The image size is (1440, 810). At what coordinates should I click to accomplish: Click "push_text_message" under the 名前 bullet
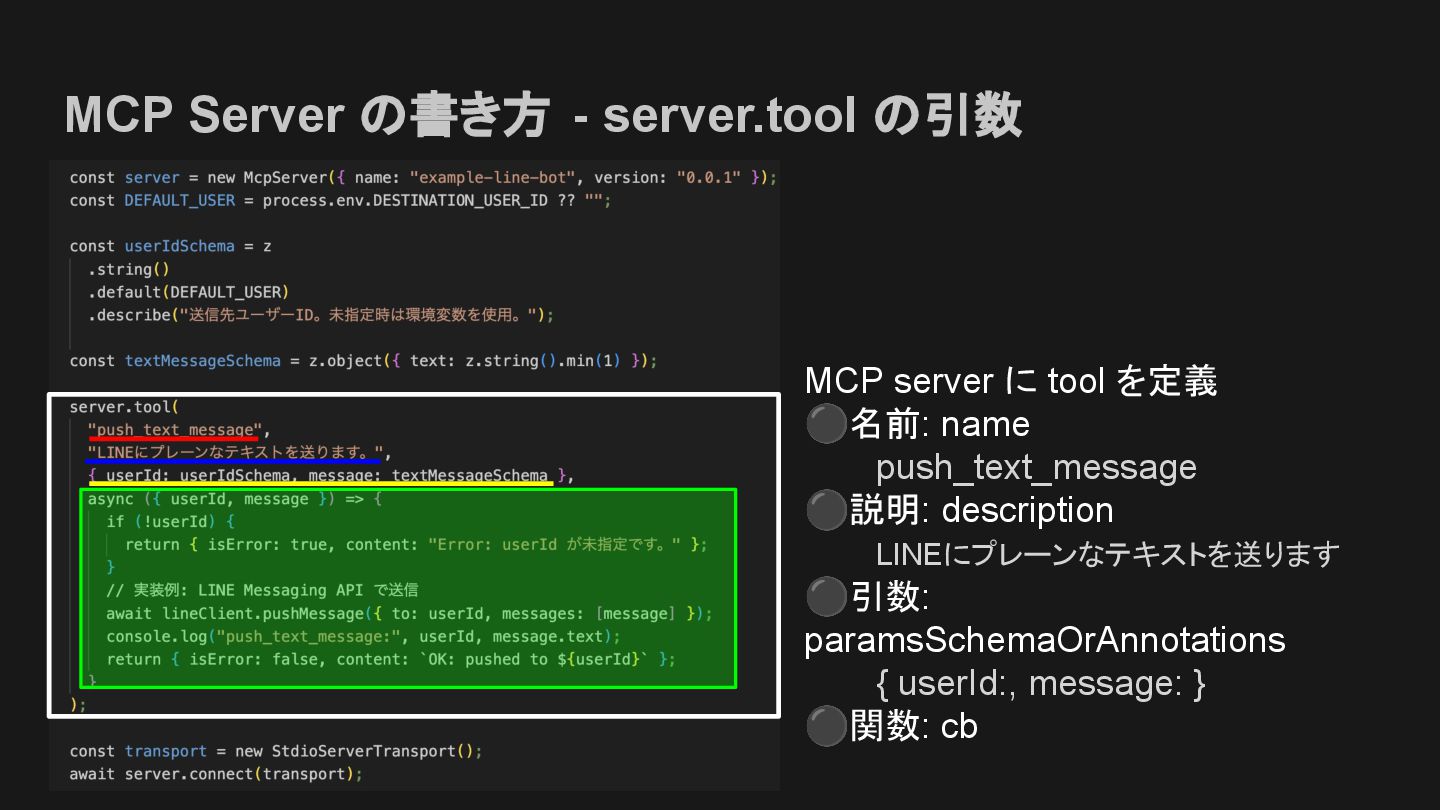pos(1036,467)
